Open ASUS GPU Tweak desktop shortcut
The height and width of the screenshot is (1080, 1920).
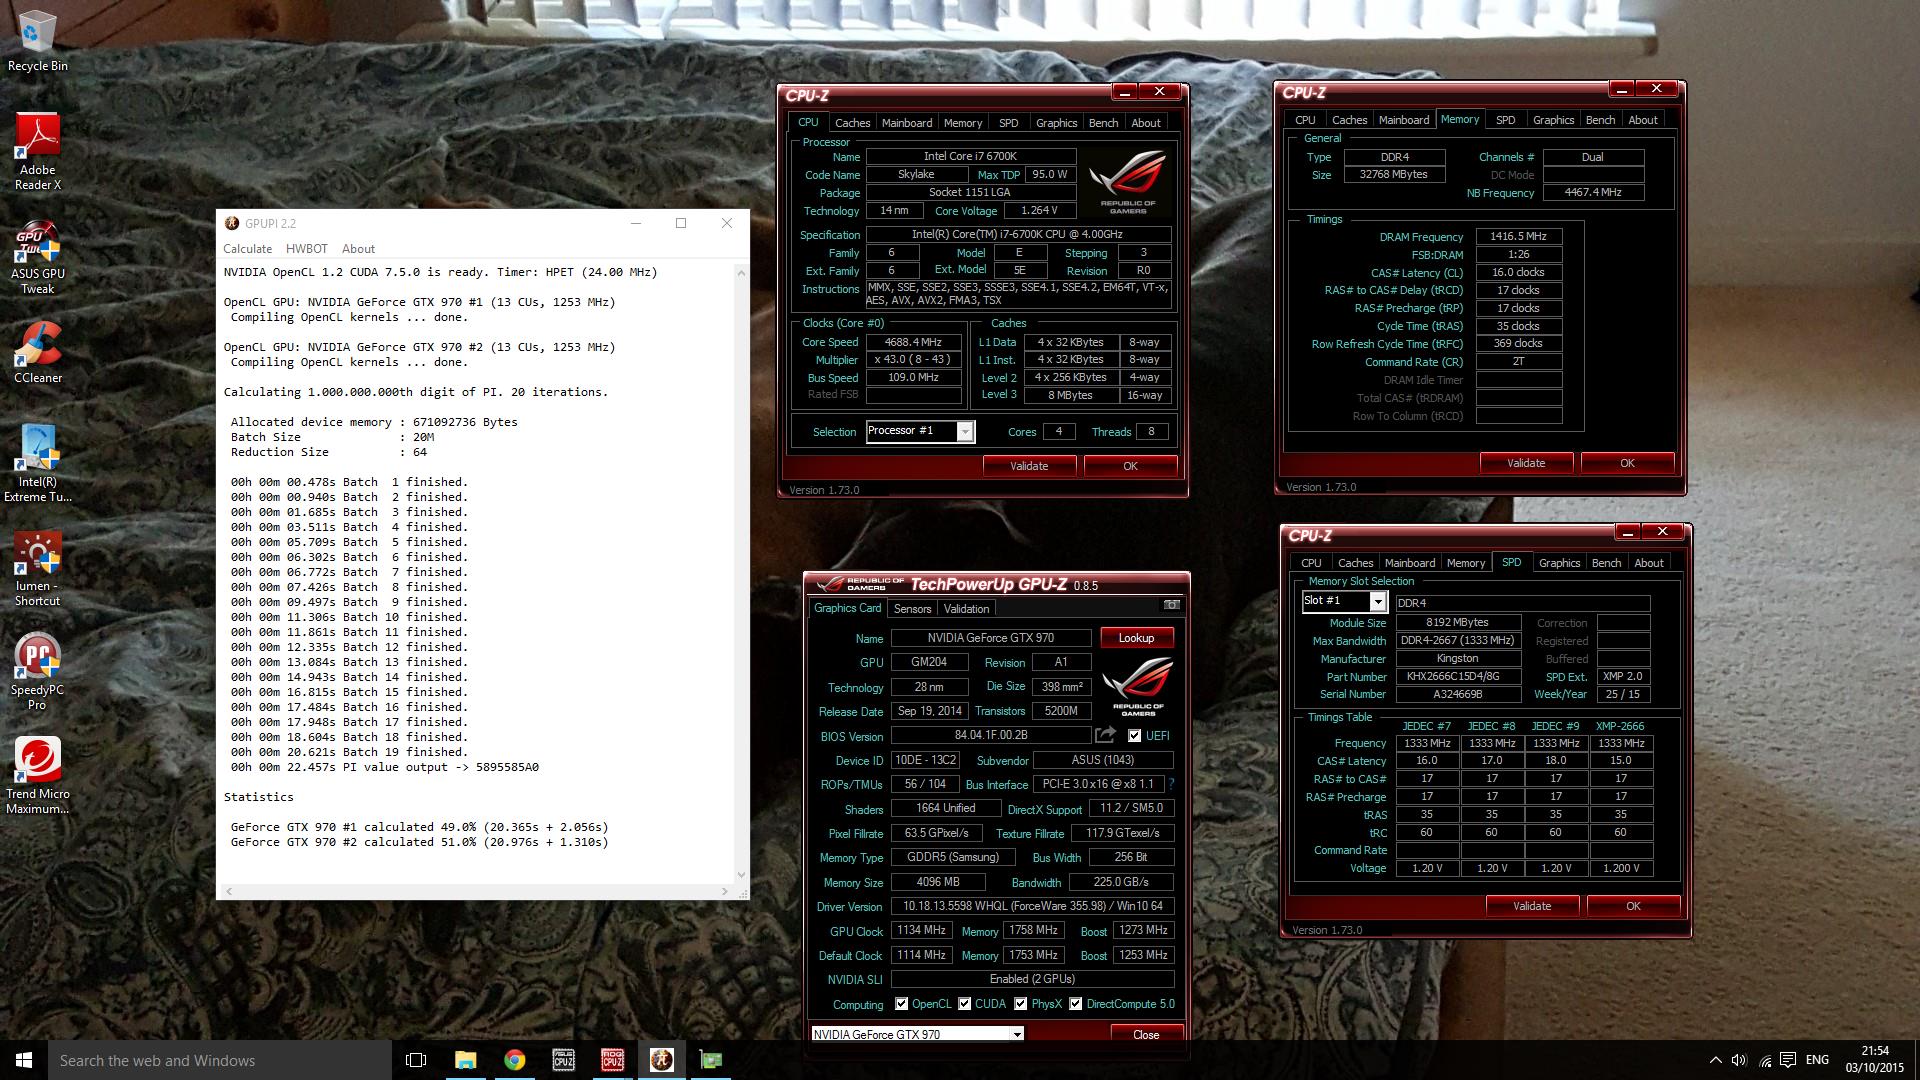pos(37,258)
